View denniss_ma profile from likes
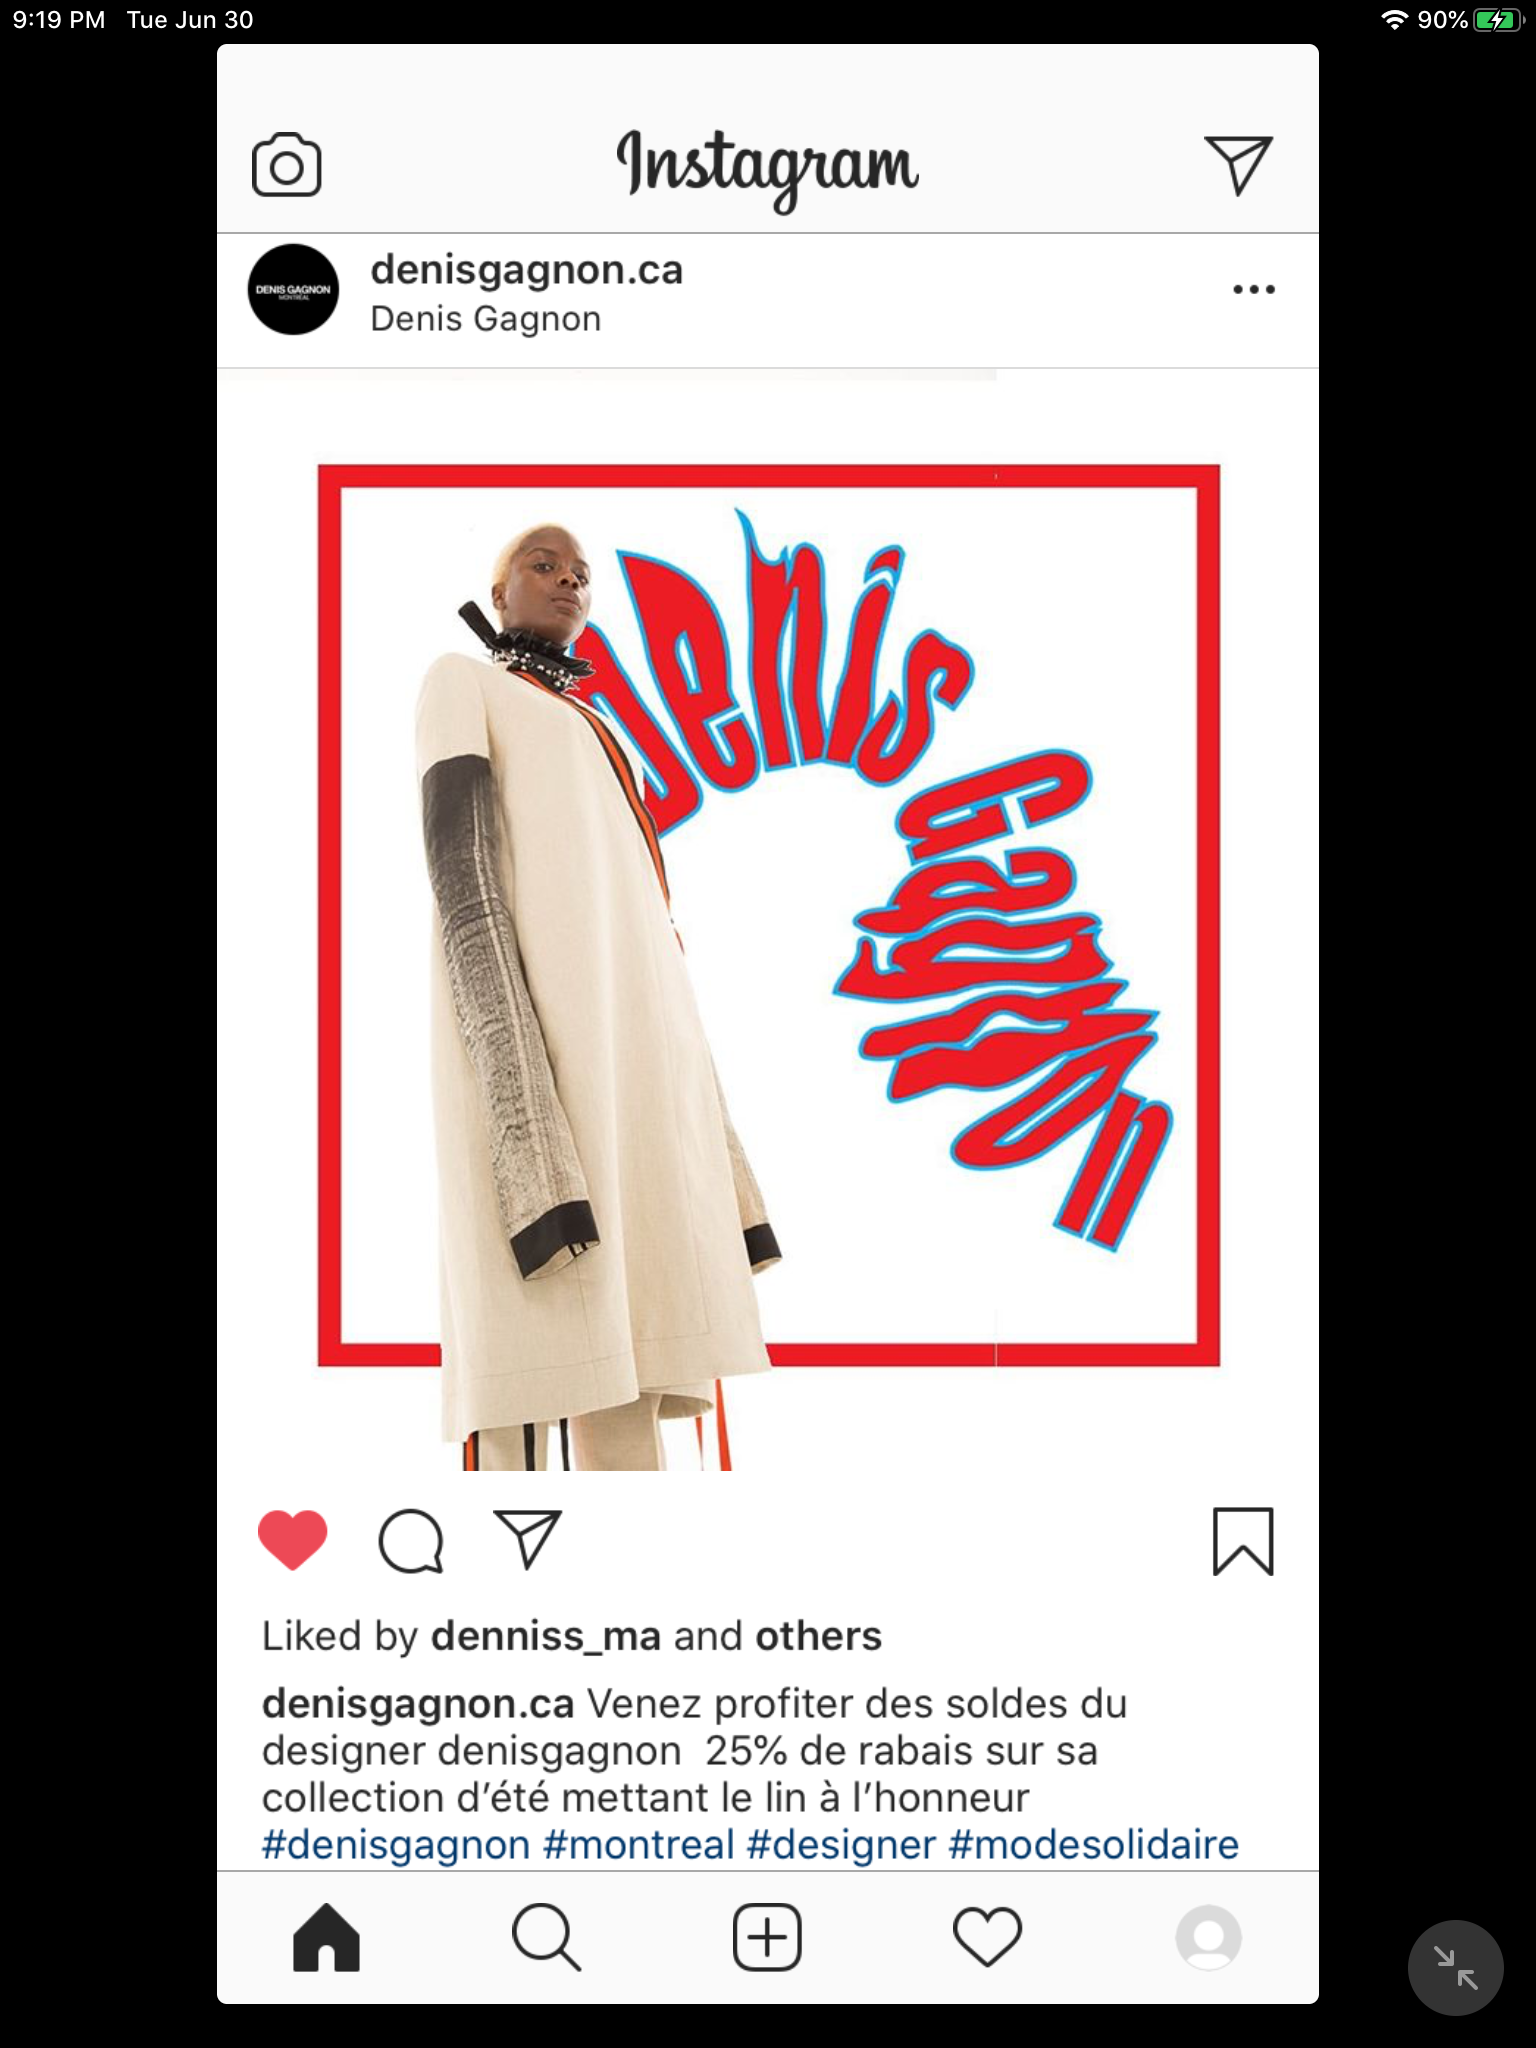Image resolution: width=1536 pixels, height=2048 pixels. (x=546, y=1637)
